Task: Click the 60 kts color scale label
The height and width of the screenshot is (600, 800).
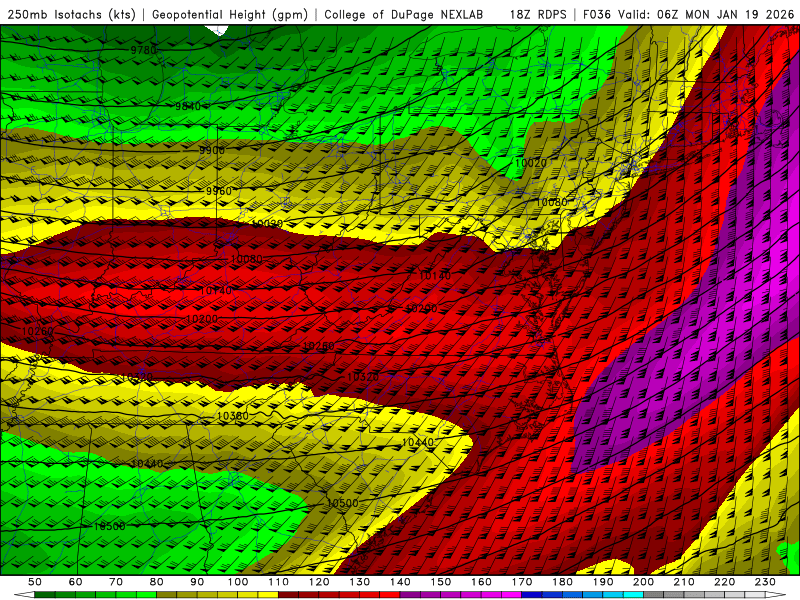Action: [75, 582]
